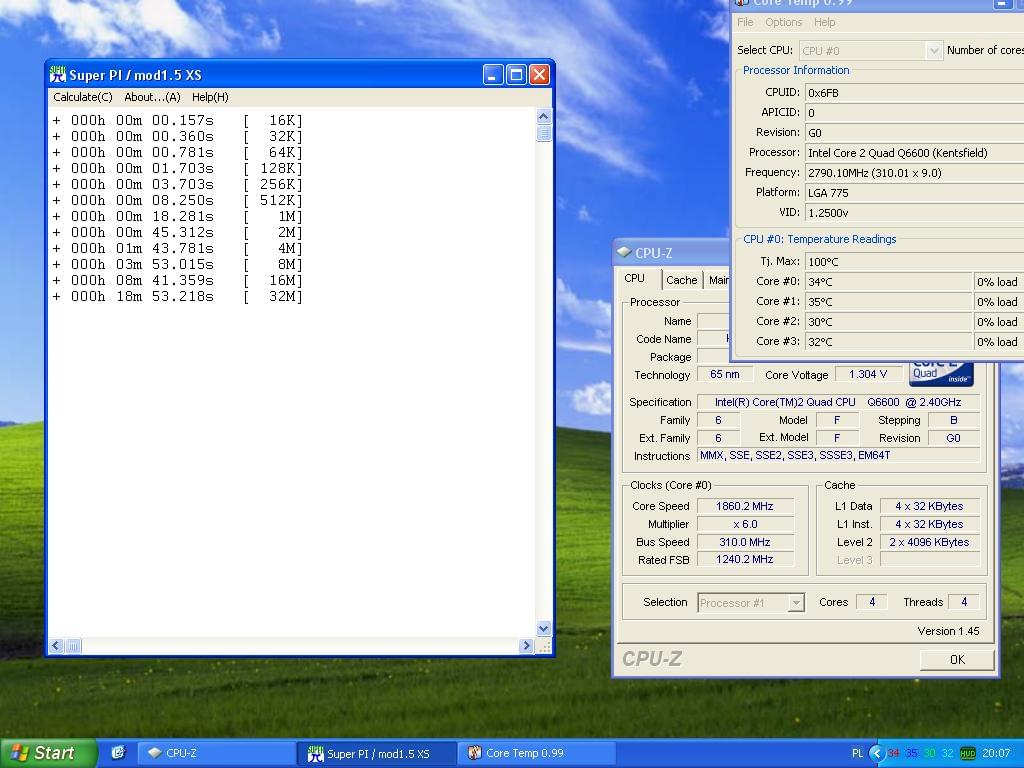The image size is (1024, 768).
Task: Click the Super PI title bar icon
Action: tap(58, 75)
